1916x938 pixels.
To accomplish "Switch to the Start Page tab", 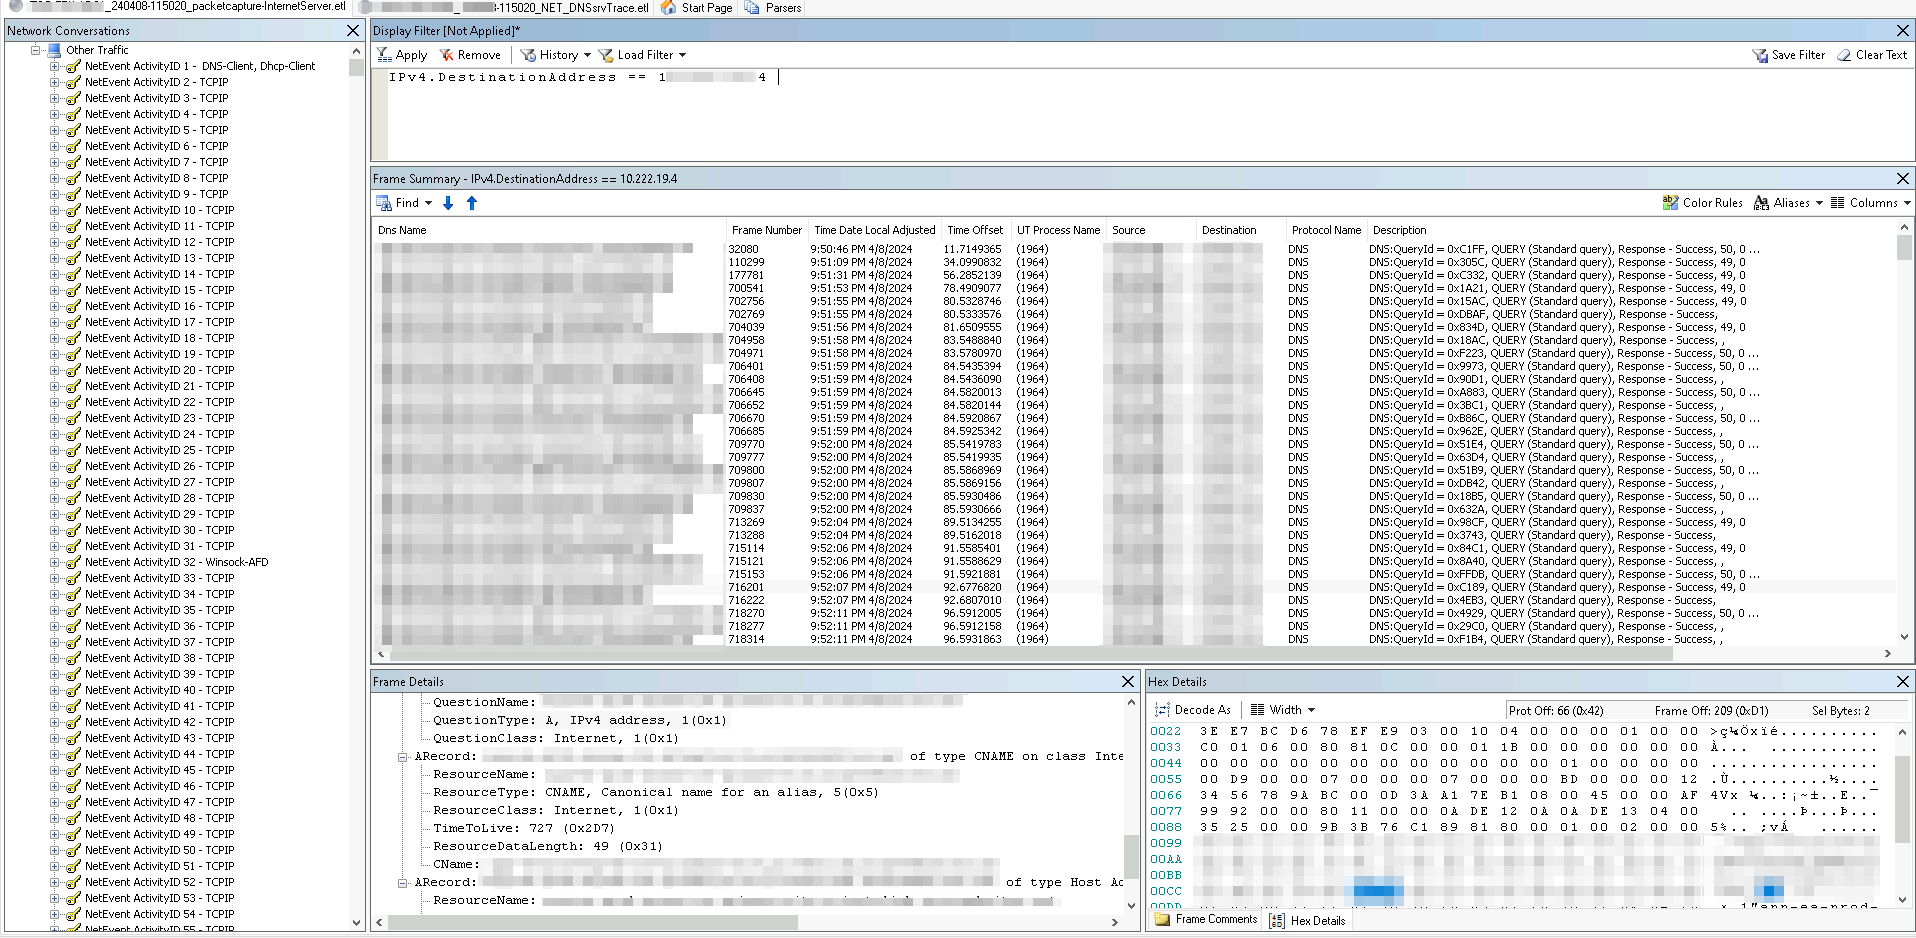I will (x=697, y=7).
